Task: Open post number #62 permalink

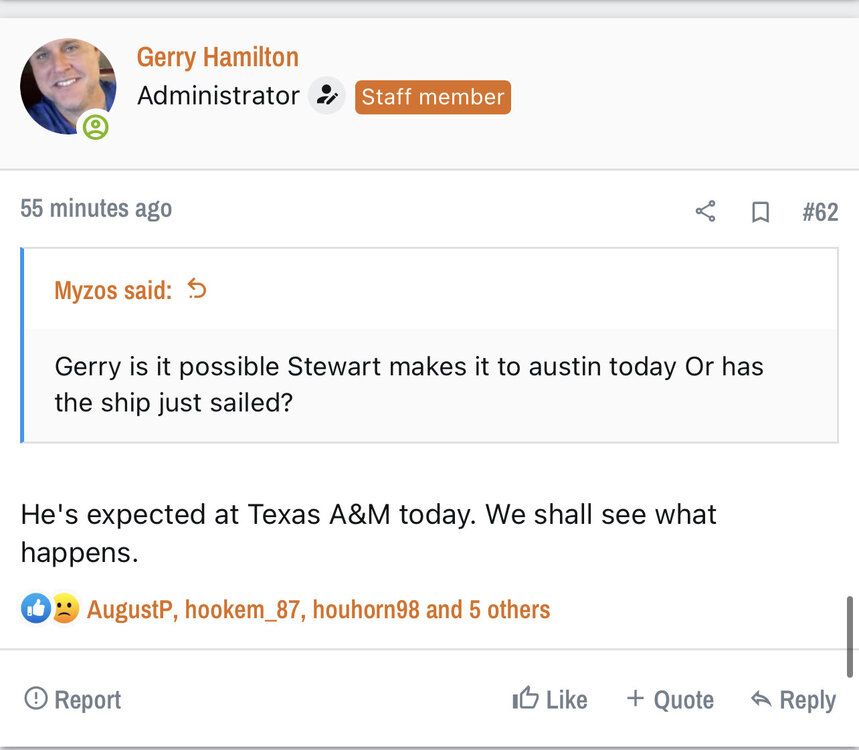Action: [820, 212]
